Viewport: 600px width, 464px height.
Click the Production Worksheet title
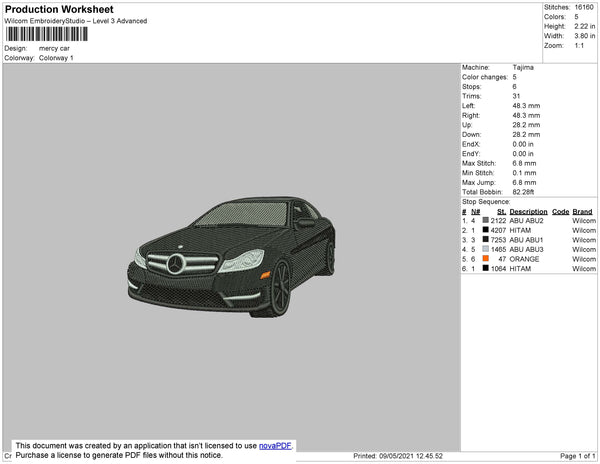59,9
